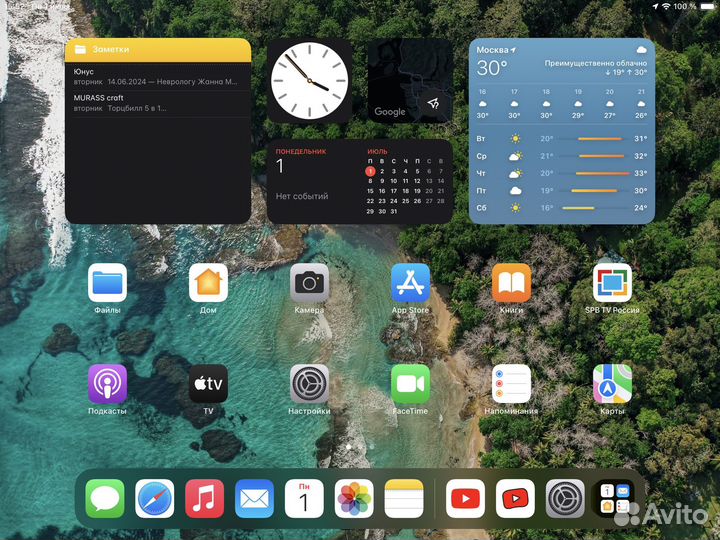Launch SPB TV Россия app
720x540 pixels.
[612, 283]
